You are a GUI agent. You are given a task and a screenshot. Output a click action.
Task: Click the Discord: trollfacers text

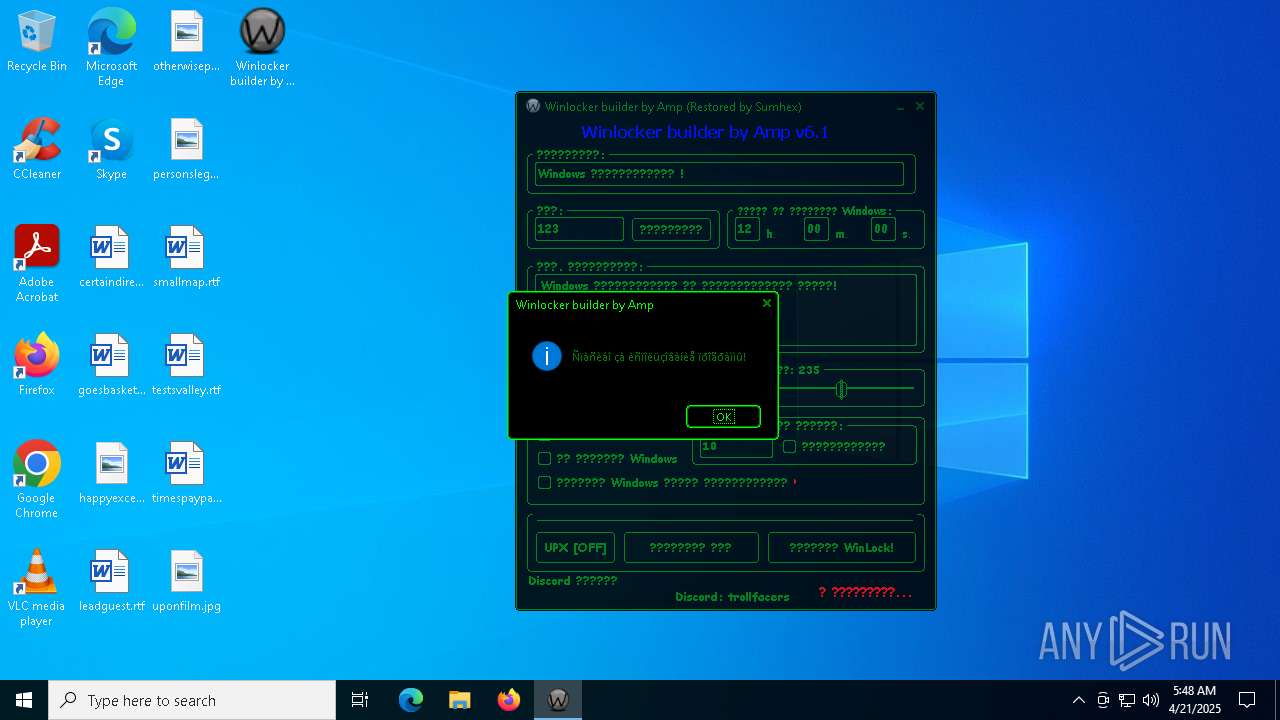click(732, 597)
